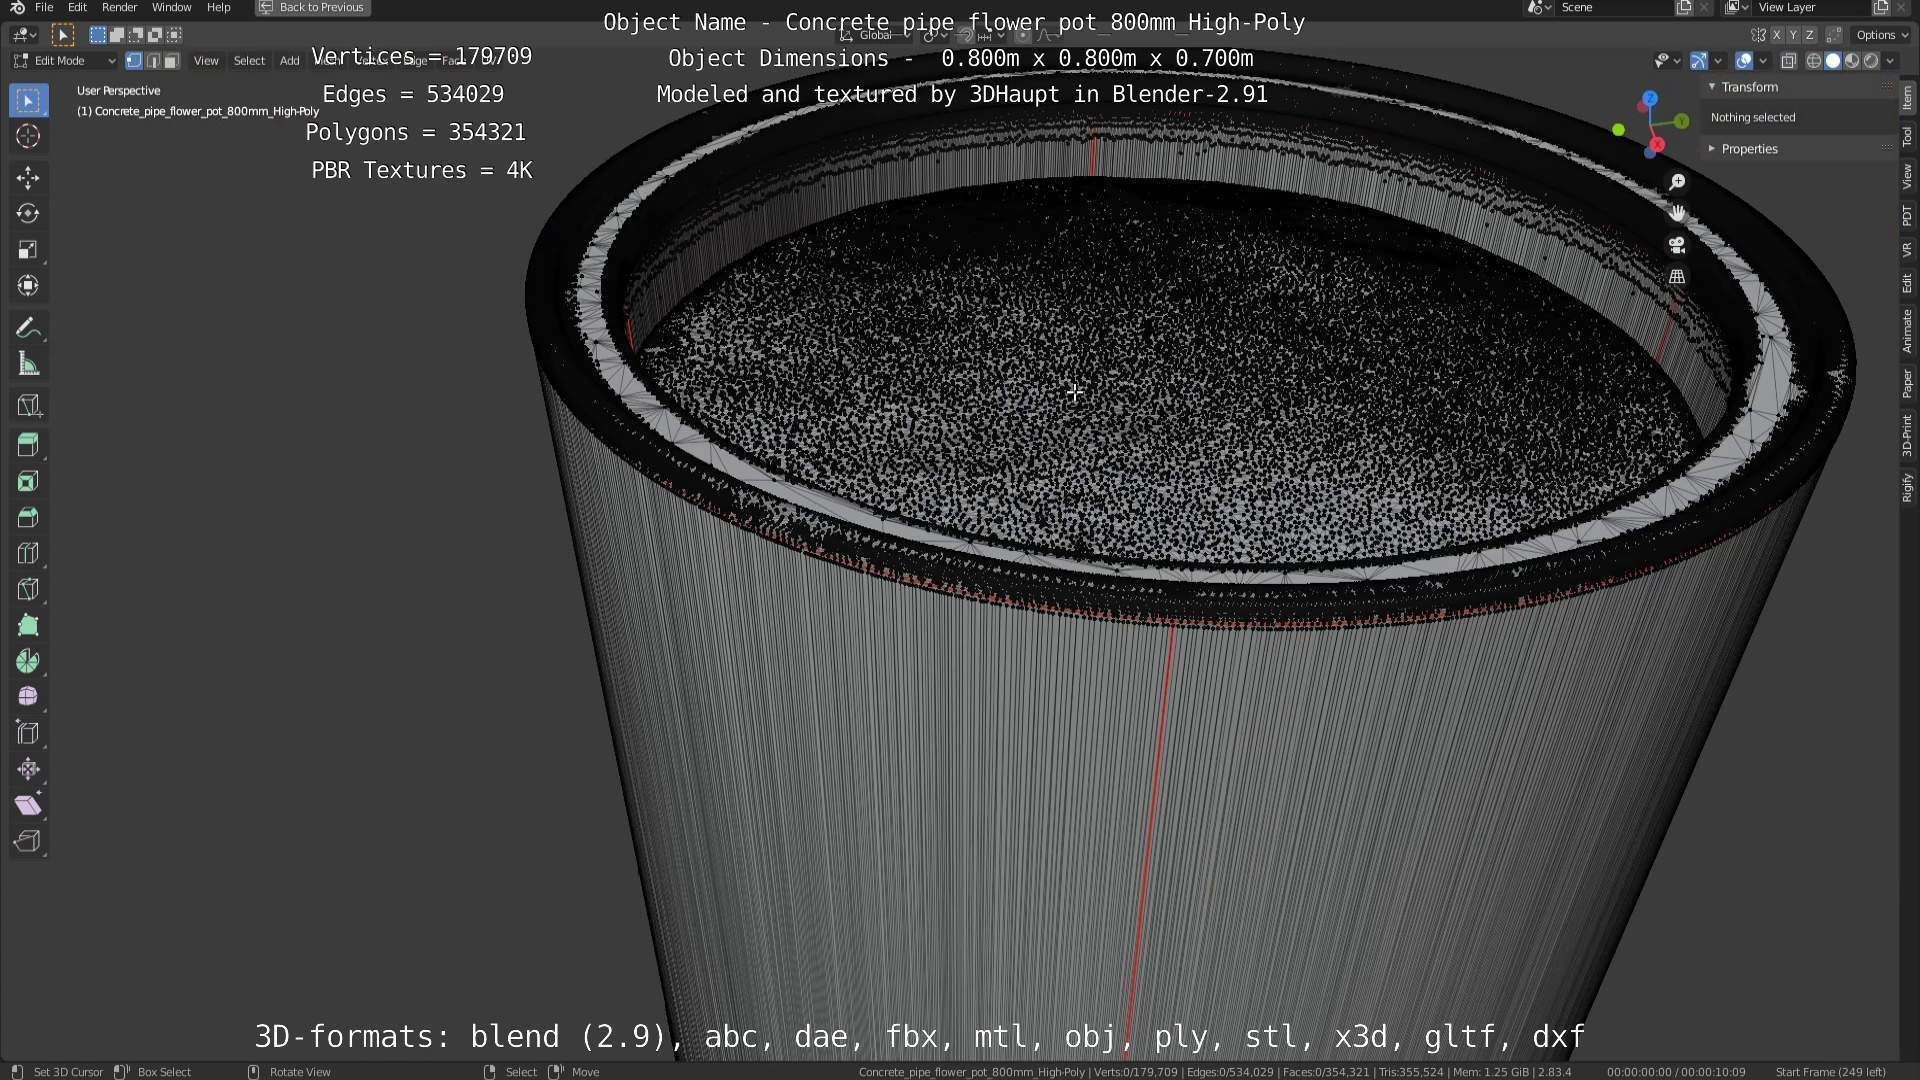
Task: Switch to rendered viewport shading
Action: (x=1871, y=61)
